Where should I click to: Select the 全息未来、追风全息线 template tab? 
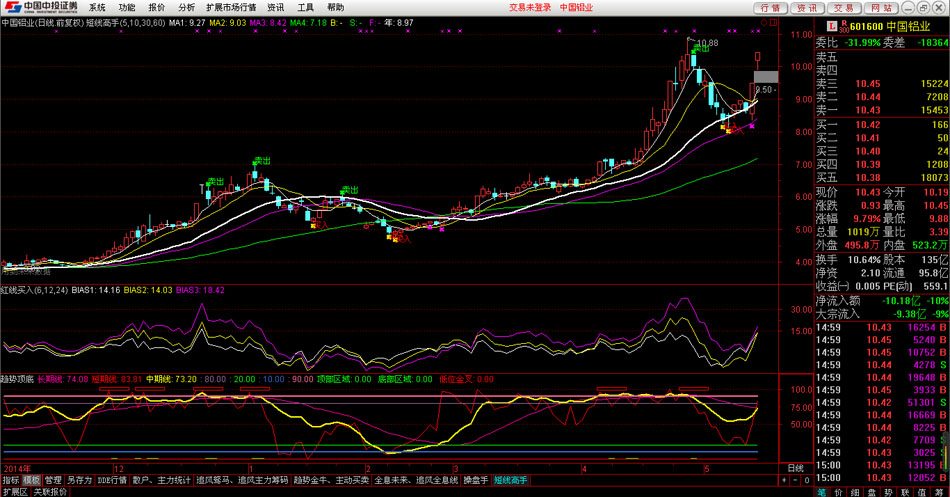coord(416,480)
